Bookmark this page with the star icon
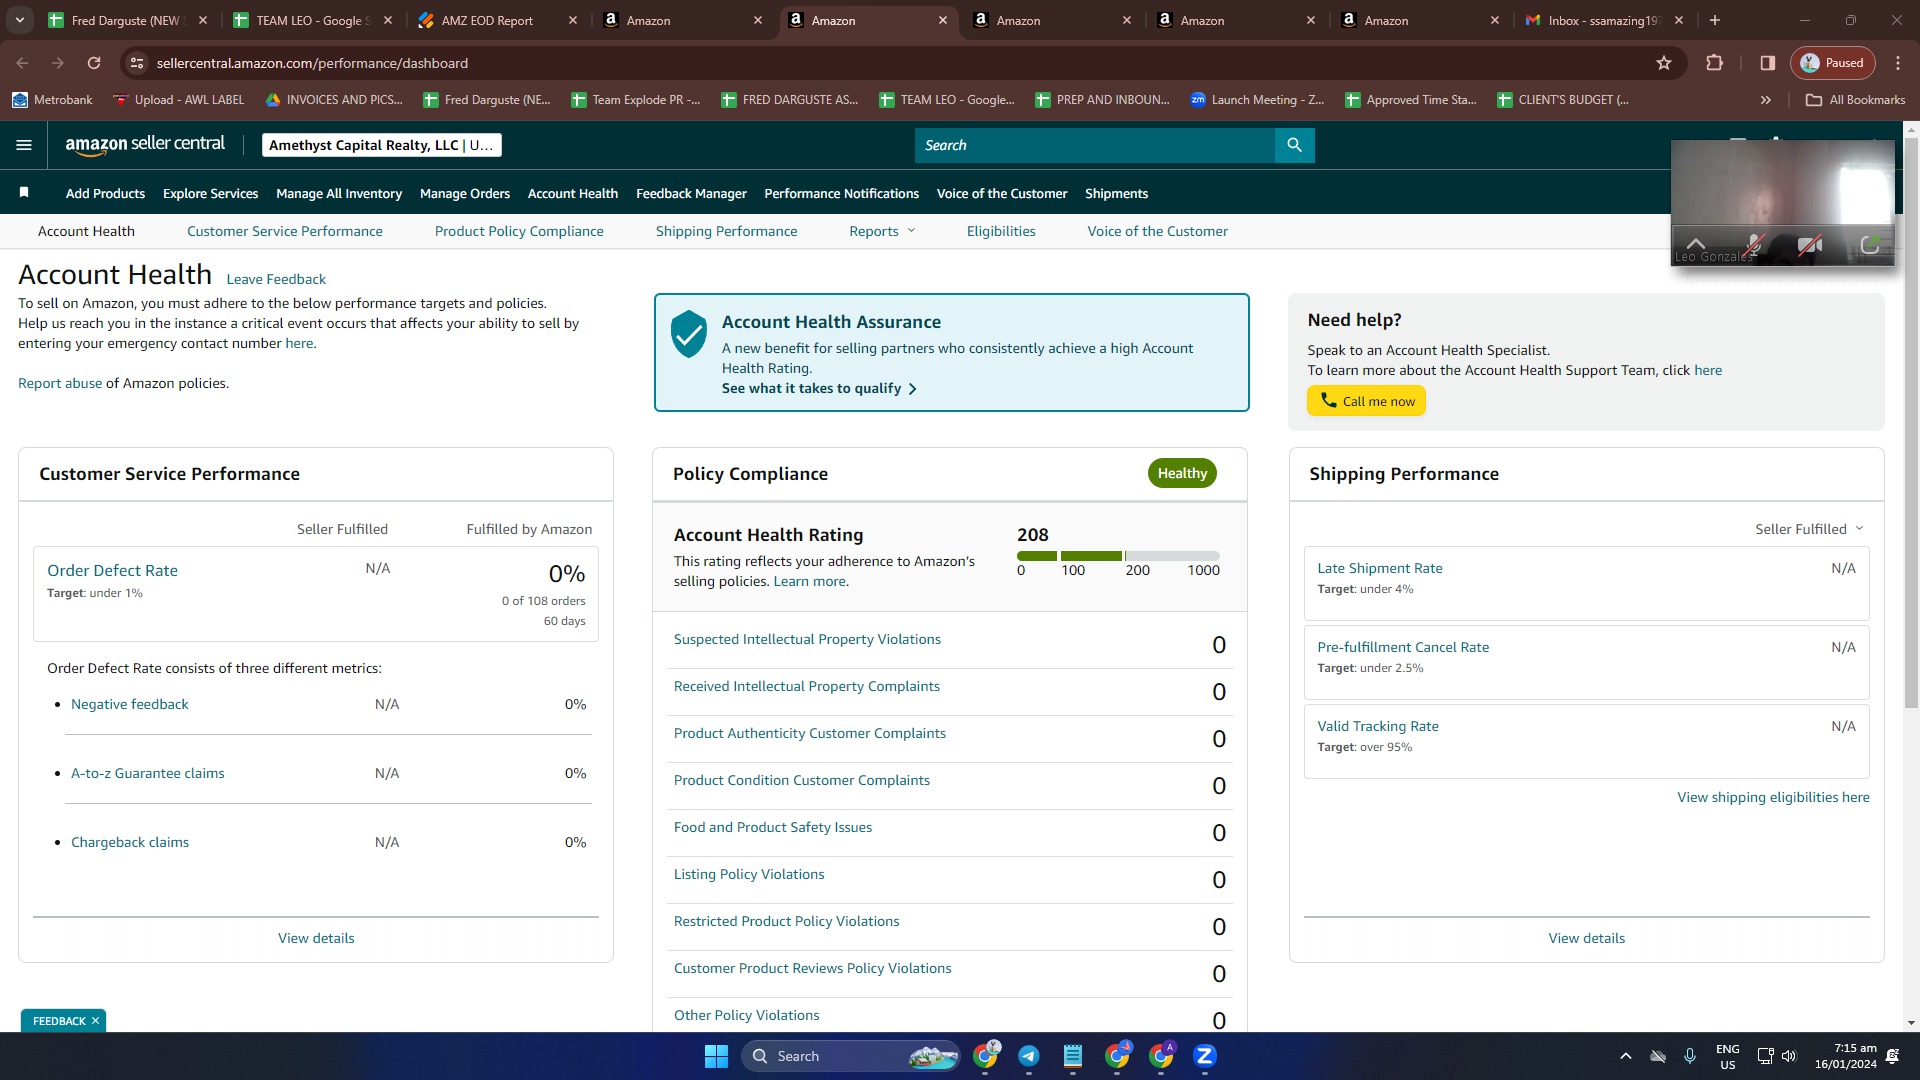Viewport: 1920px width, 1080px height. pos(1664,63)
